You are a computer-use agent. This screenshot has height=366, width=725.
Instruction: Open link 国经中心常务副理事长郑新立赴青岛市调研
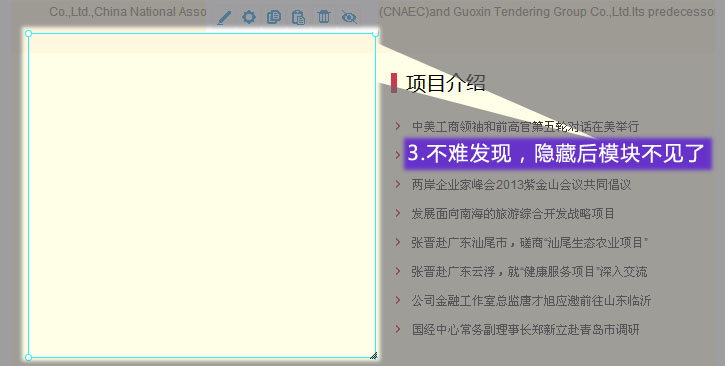click(526, 329)
